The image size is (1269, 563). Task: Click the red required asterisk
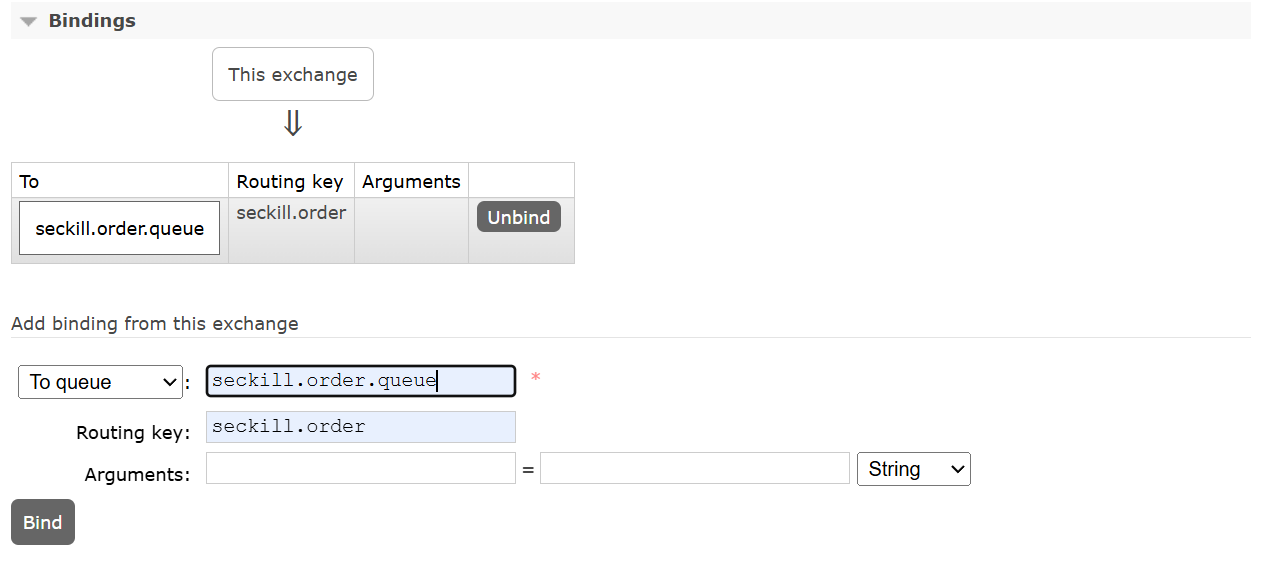coord(536,378)
